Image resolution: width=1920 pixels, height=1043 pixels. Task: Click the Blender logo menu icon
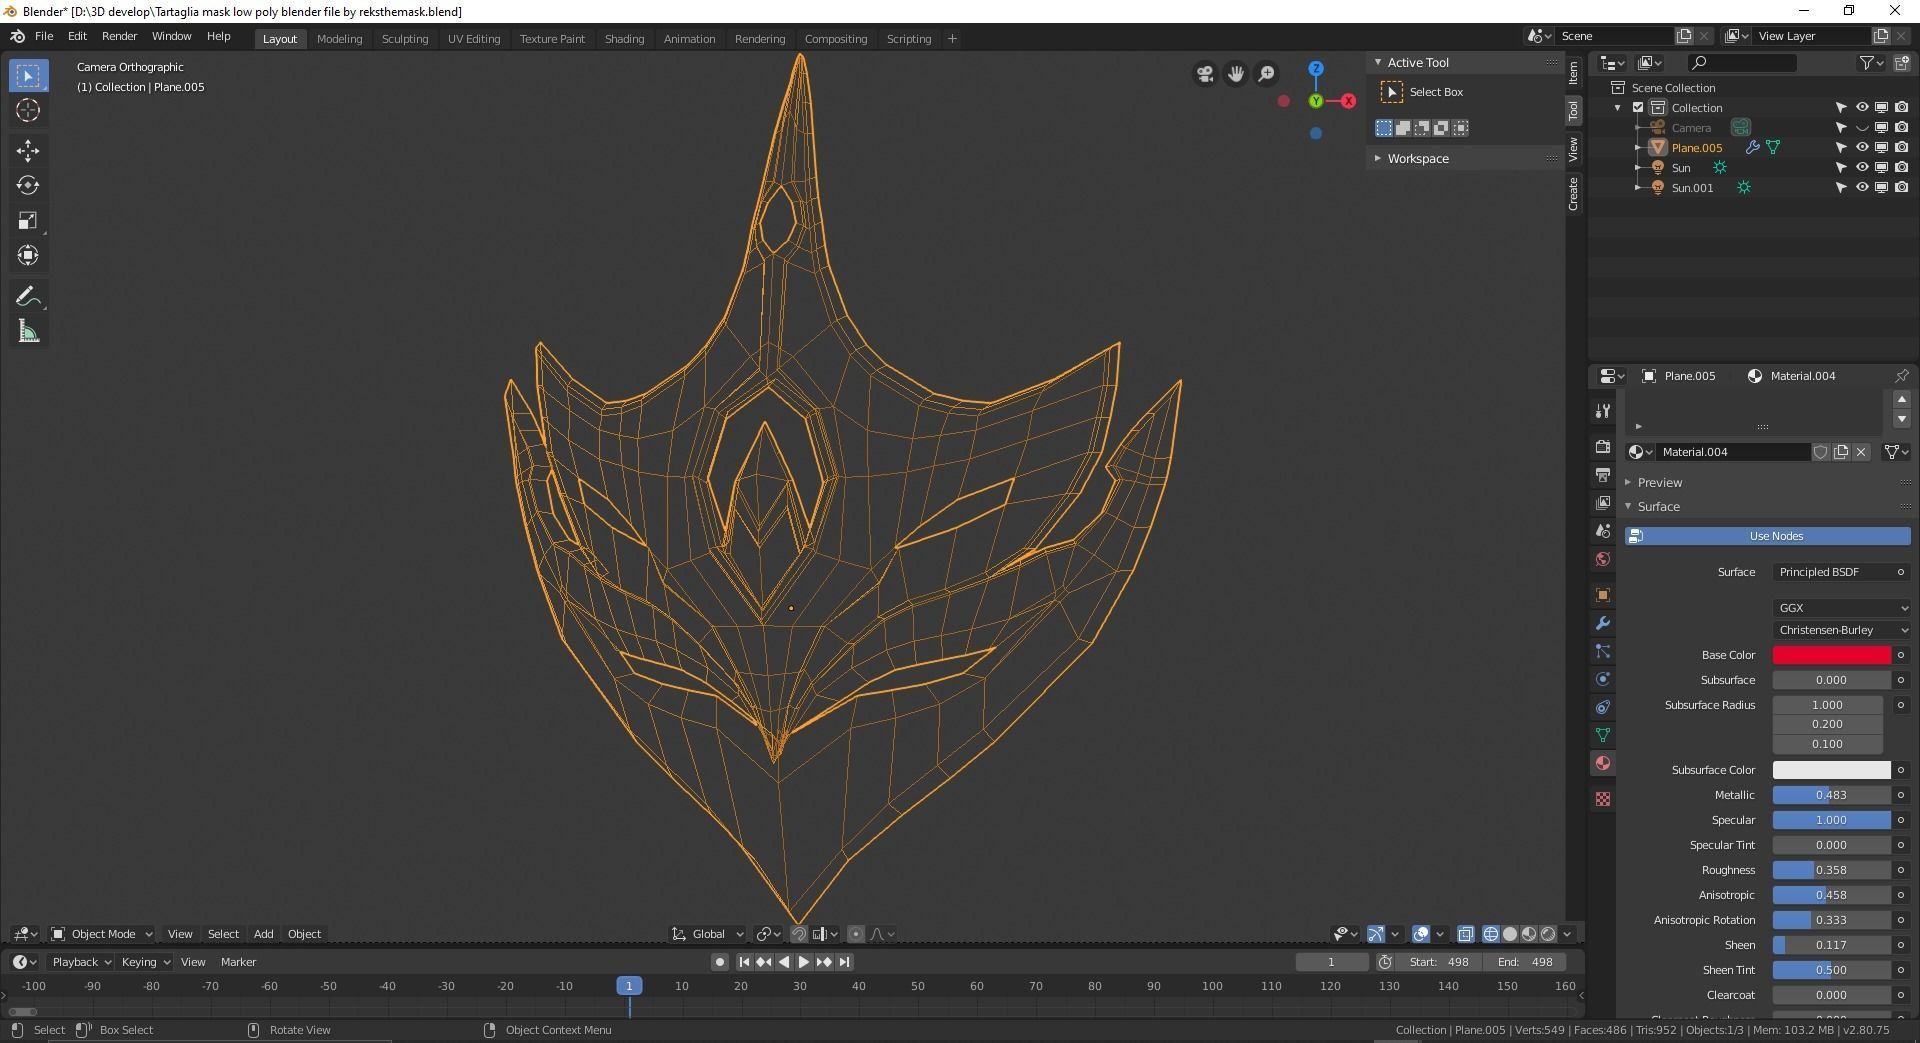[x=17, y=36]
